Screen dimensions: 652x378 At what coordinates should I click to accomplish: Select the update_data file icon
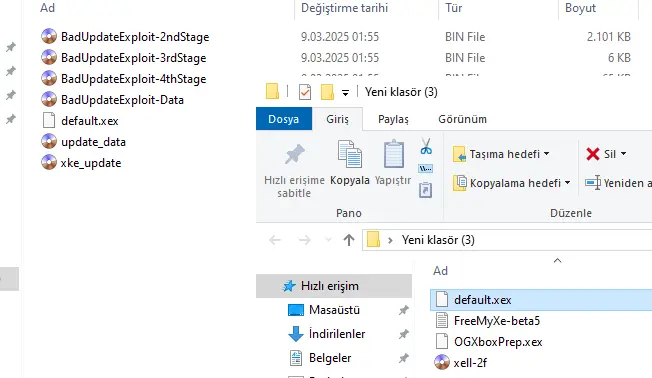49,141
